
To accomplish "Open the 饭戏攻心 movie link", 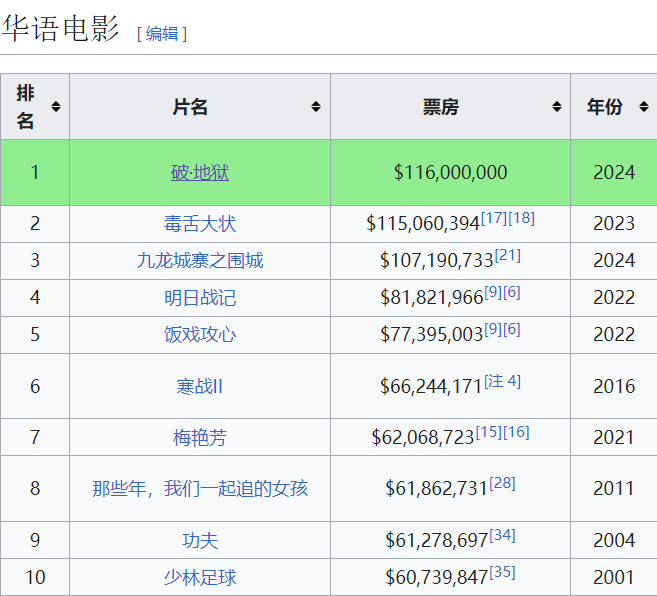I will [200, 334].
